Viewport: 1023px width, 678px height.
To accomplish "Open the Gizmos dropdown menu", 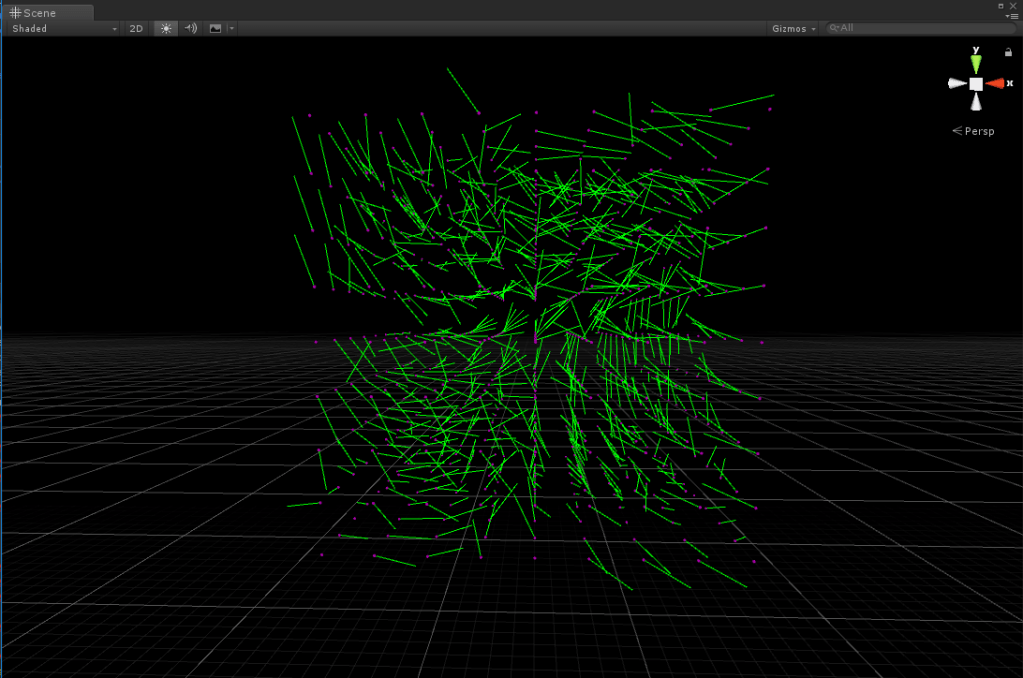I will click(x=793, y=29).
